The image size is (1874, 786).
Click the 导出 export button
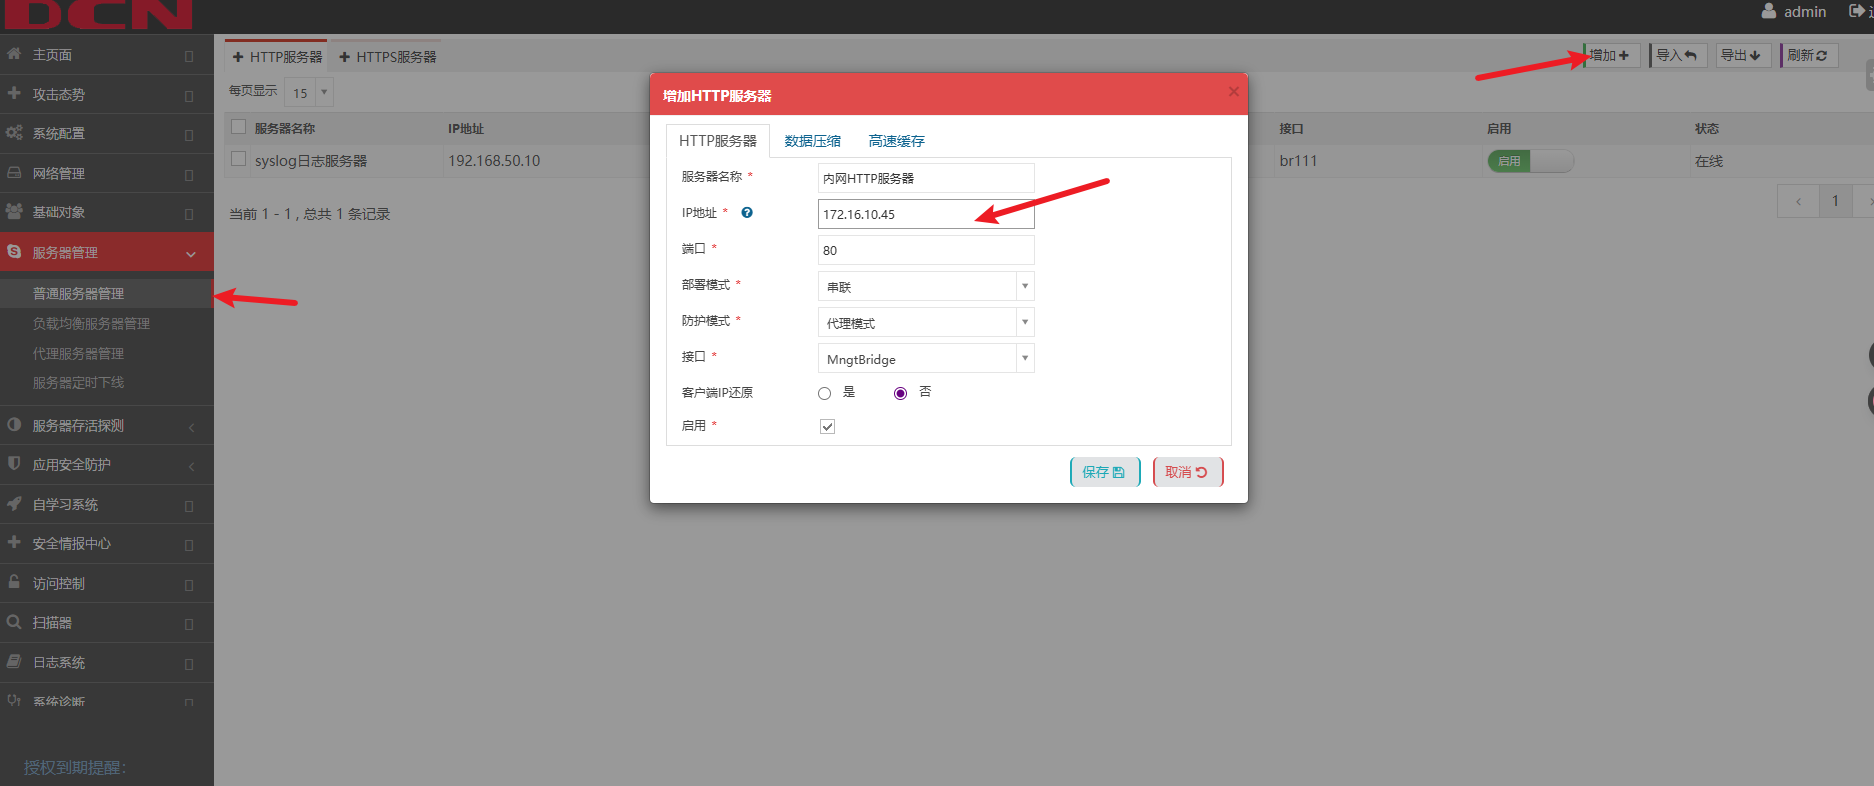click(1742, 55)
